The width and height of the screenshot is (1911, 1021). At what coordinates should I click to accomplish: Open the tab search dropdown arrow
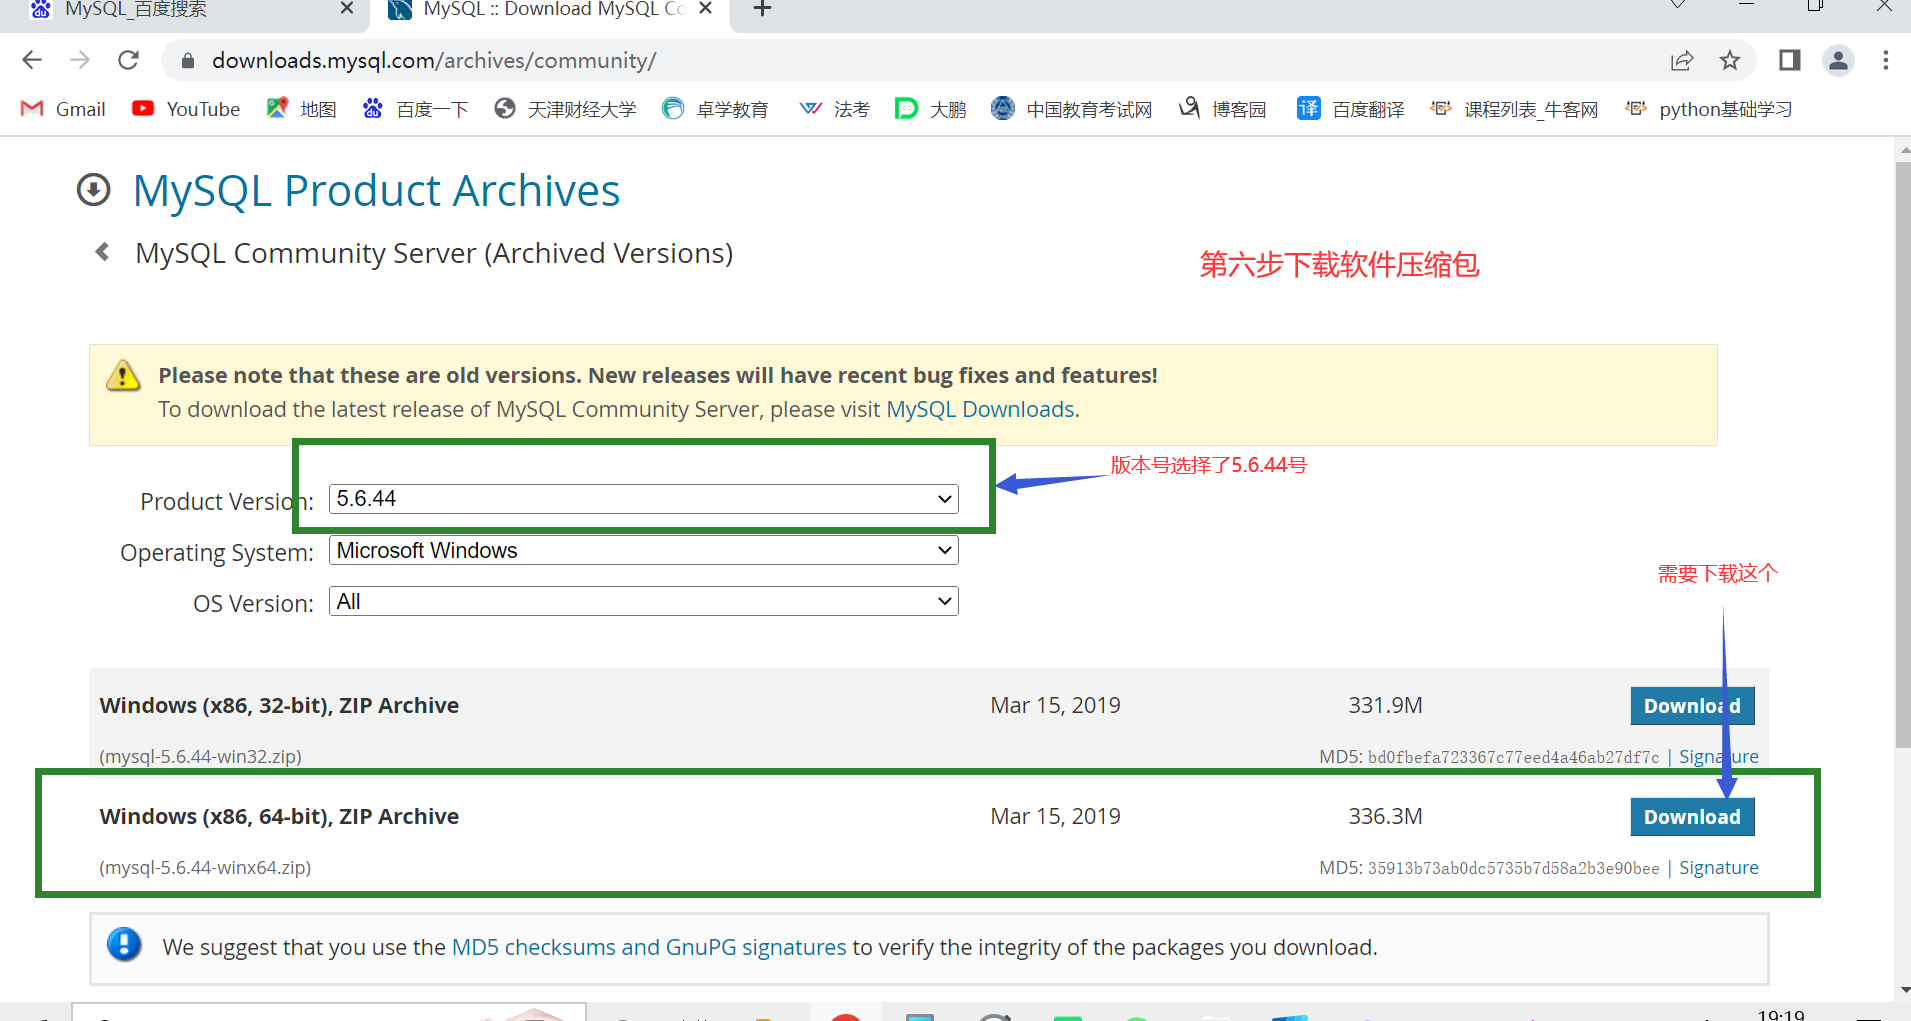[x=1678, y=6]
